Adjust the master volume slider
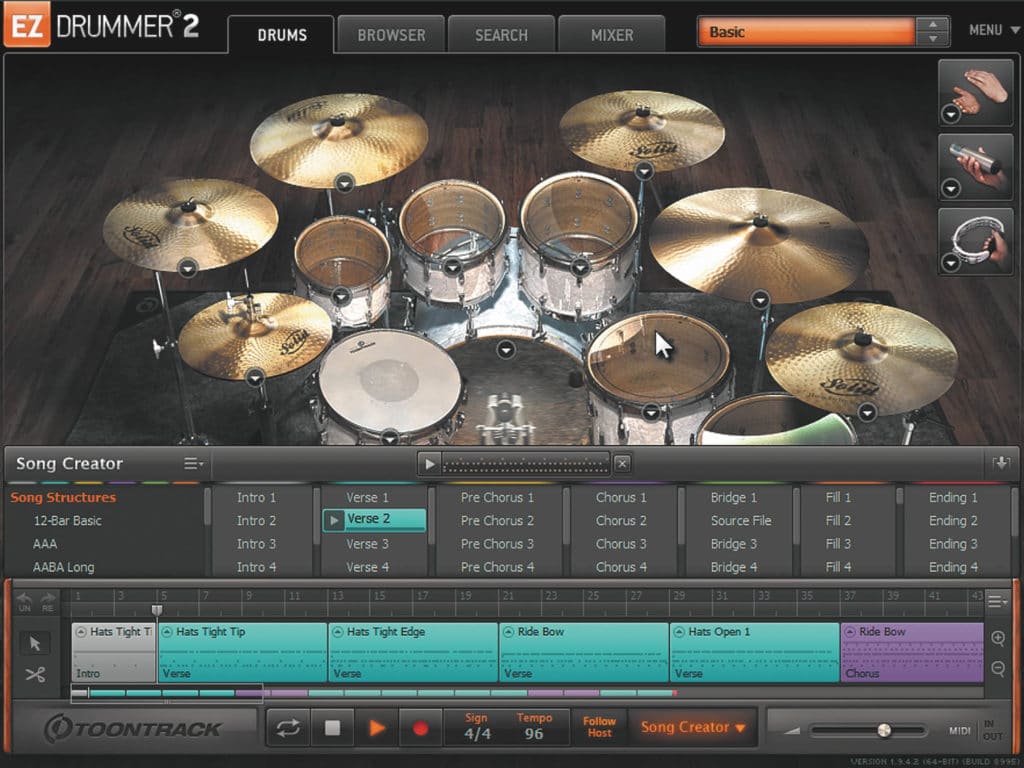This screenshot has width=1024, height=768. [x=868, y=730]
